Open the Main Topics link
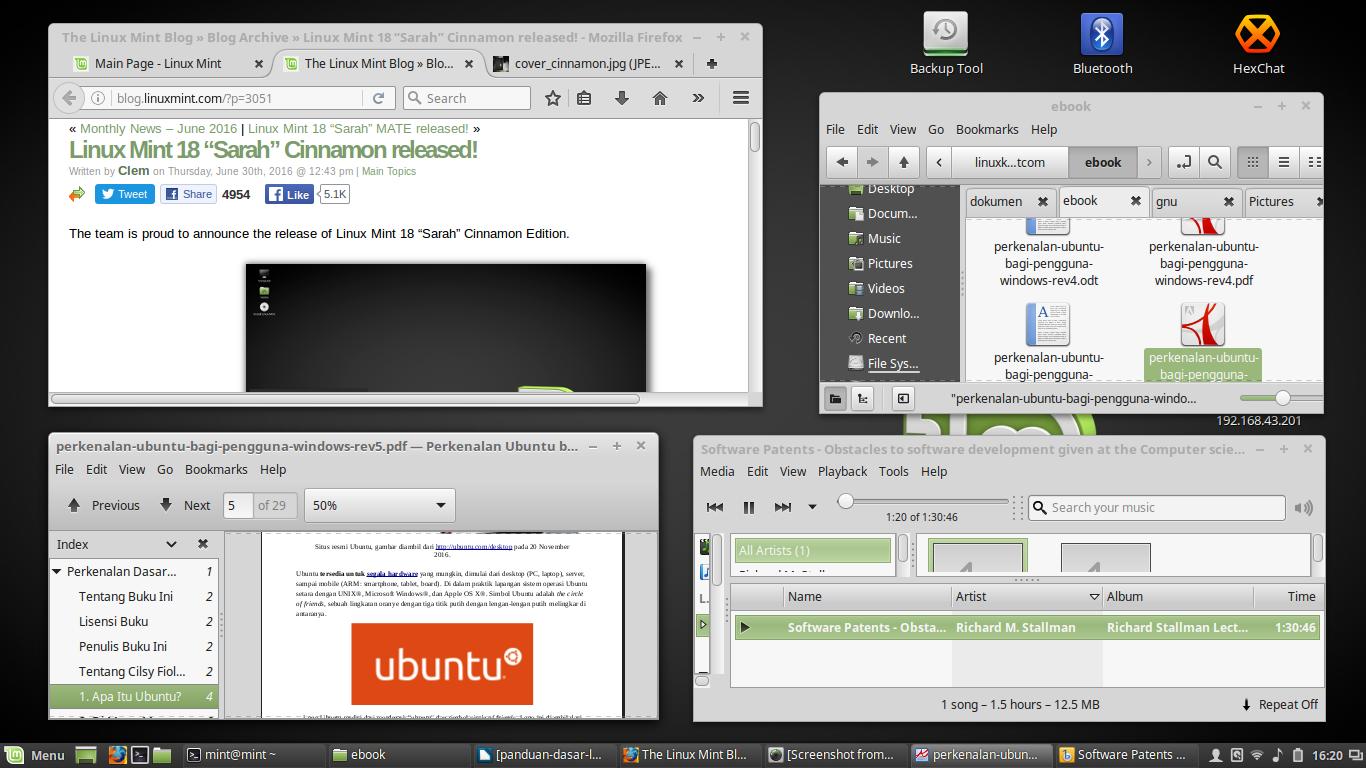This screenshot has width=1366, height=768. [389, 171]
